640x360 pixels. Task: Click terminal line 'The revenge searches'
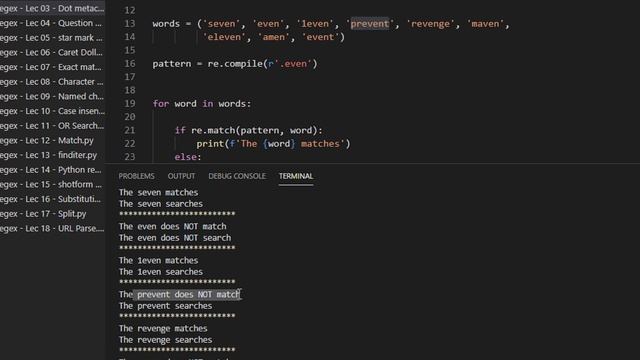pyautogui.click(x=165, y=340)
